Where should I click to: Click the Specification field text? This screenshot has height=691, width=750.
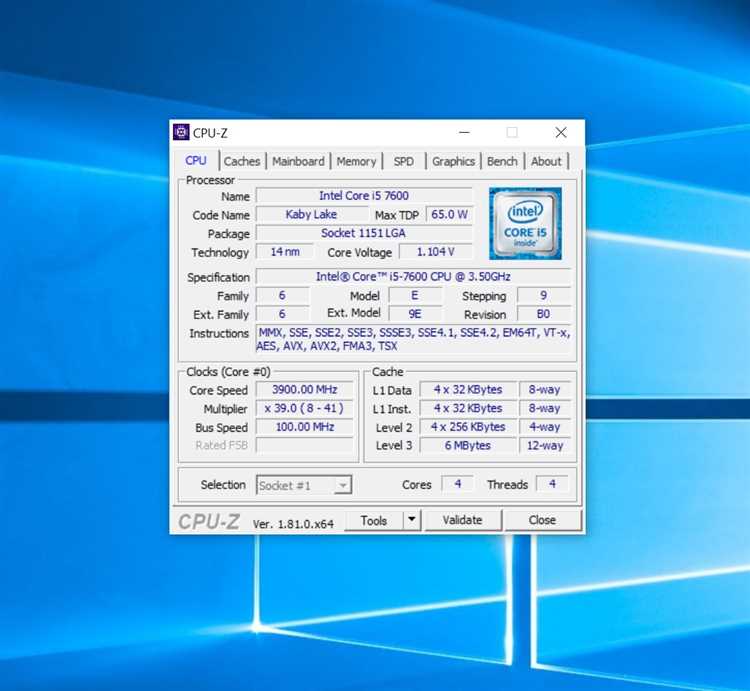coord(413,276)
